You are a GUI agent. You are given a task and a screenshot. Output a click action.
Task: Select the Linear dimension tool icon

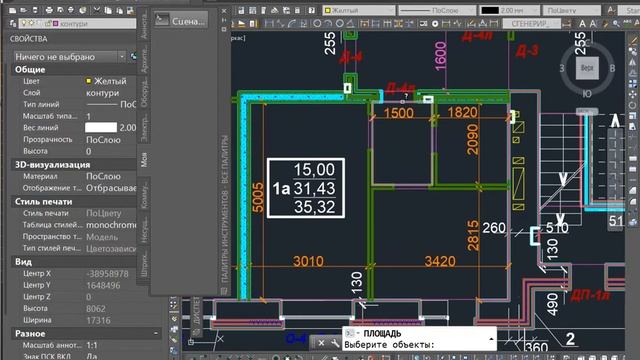[269, 24]
